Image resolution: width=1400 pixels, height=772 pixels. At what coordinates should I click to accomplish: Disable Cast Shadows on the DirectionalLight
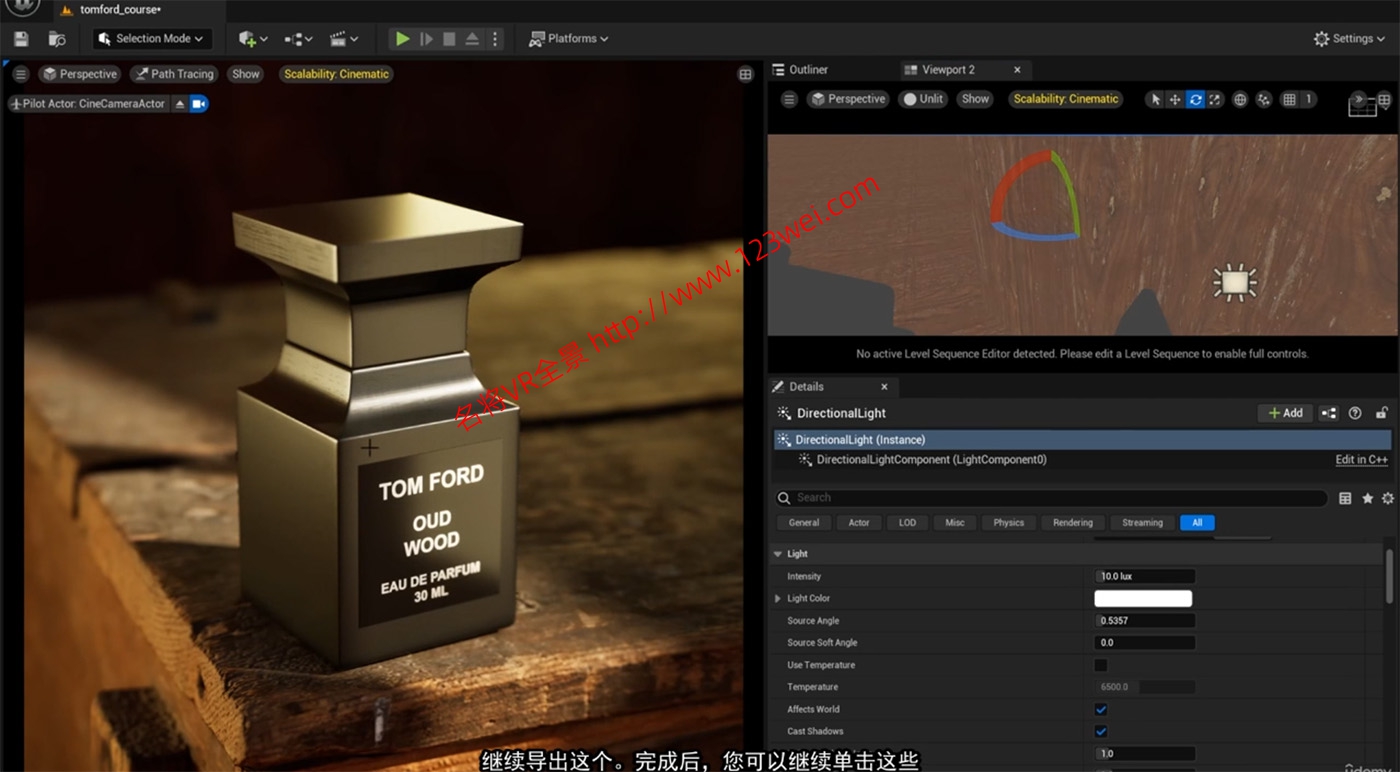1100,731
